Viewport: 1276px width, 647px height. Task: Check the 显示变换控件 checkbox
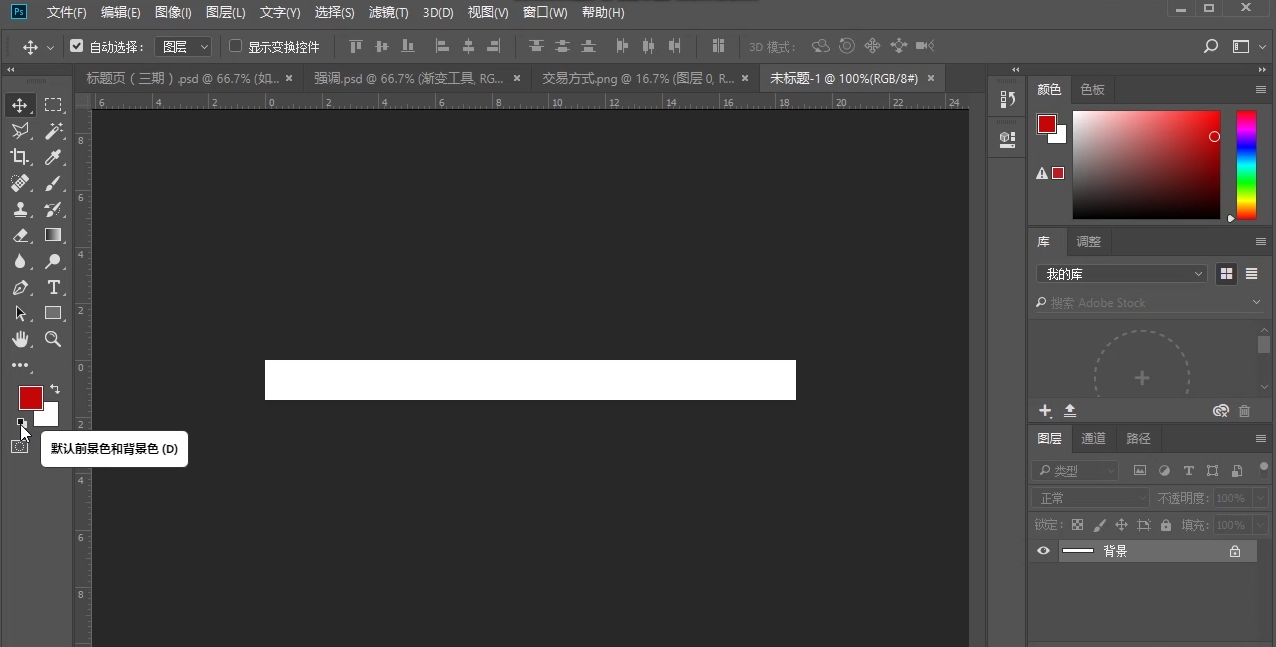236,46
